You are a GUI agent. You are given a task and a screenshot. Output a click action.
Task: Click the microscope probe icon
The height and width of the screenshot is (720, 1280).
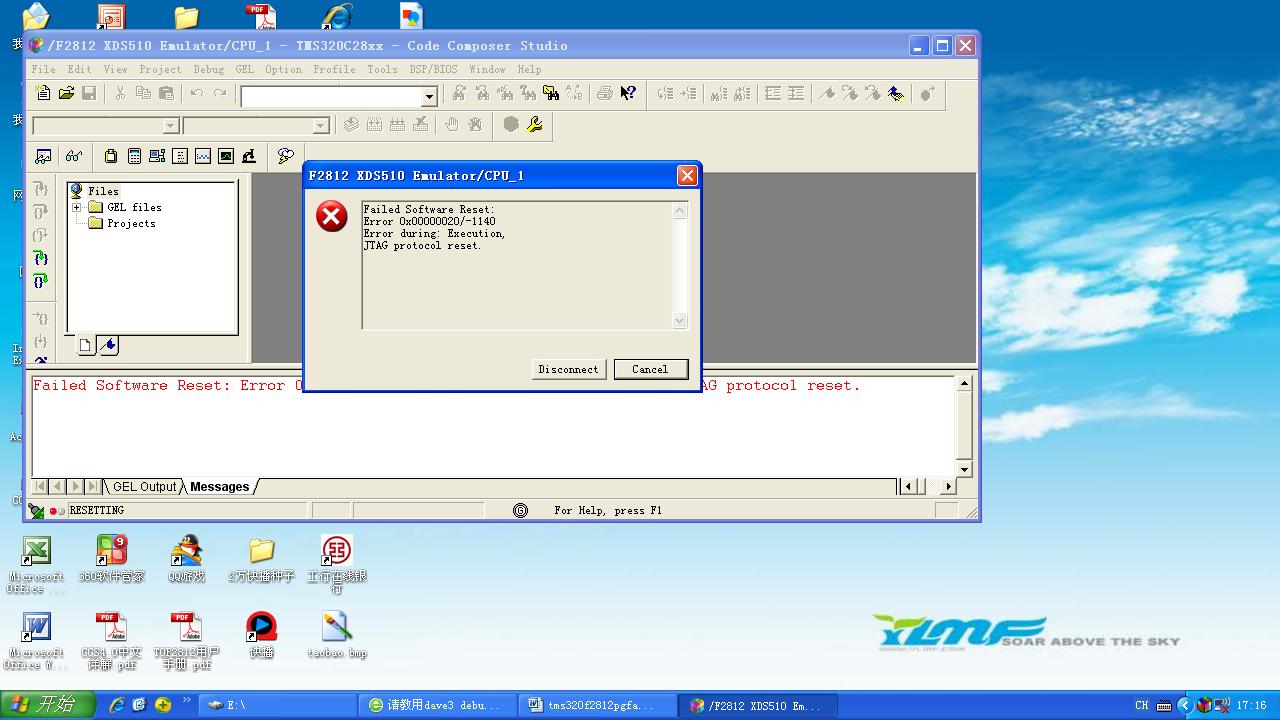[249, 156]
